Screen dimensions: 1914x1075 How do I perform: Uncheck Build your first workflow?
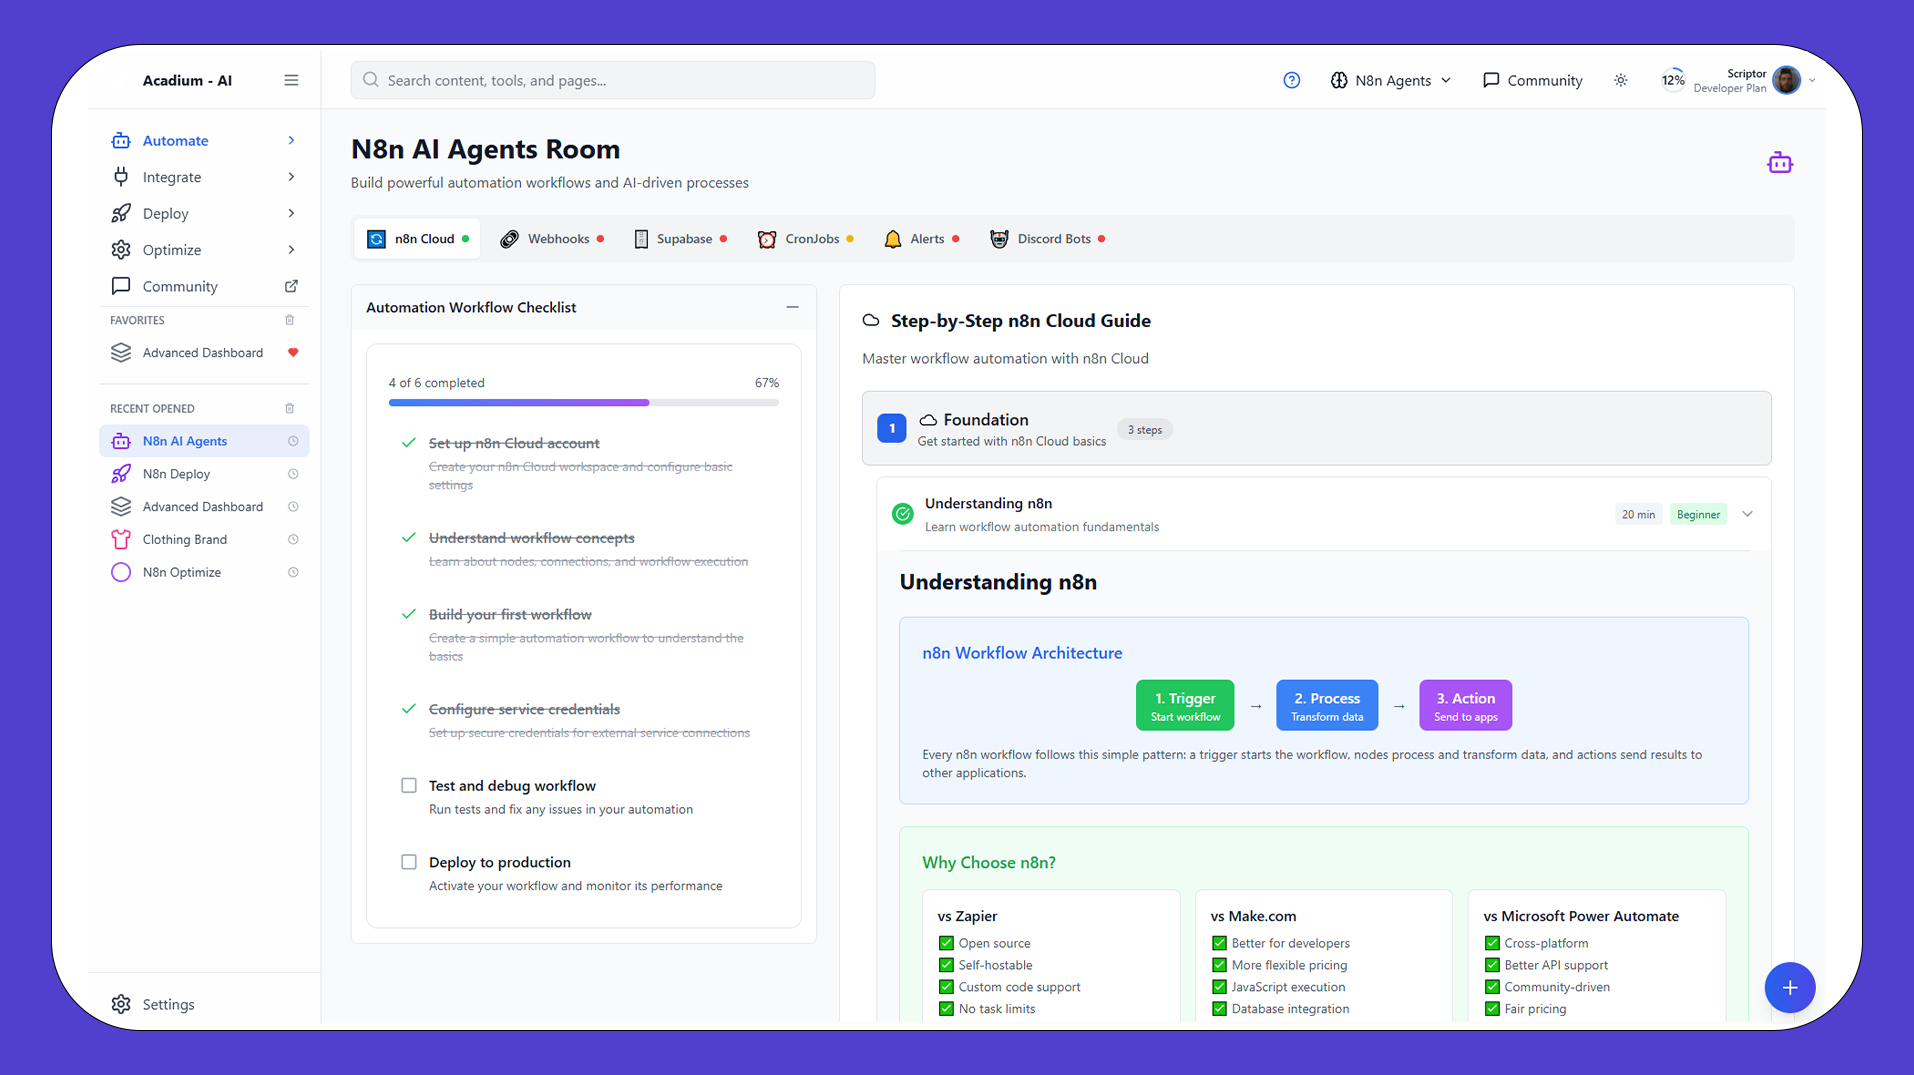[409, 614]
